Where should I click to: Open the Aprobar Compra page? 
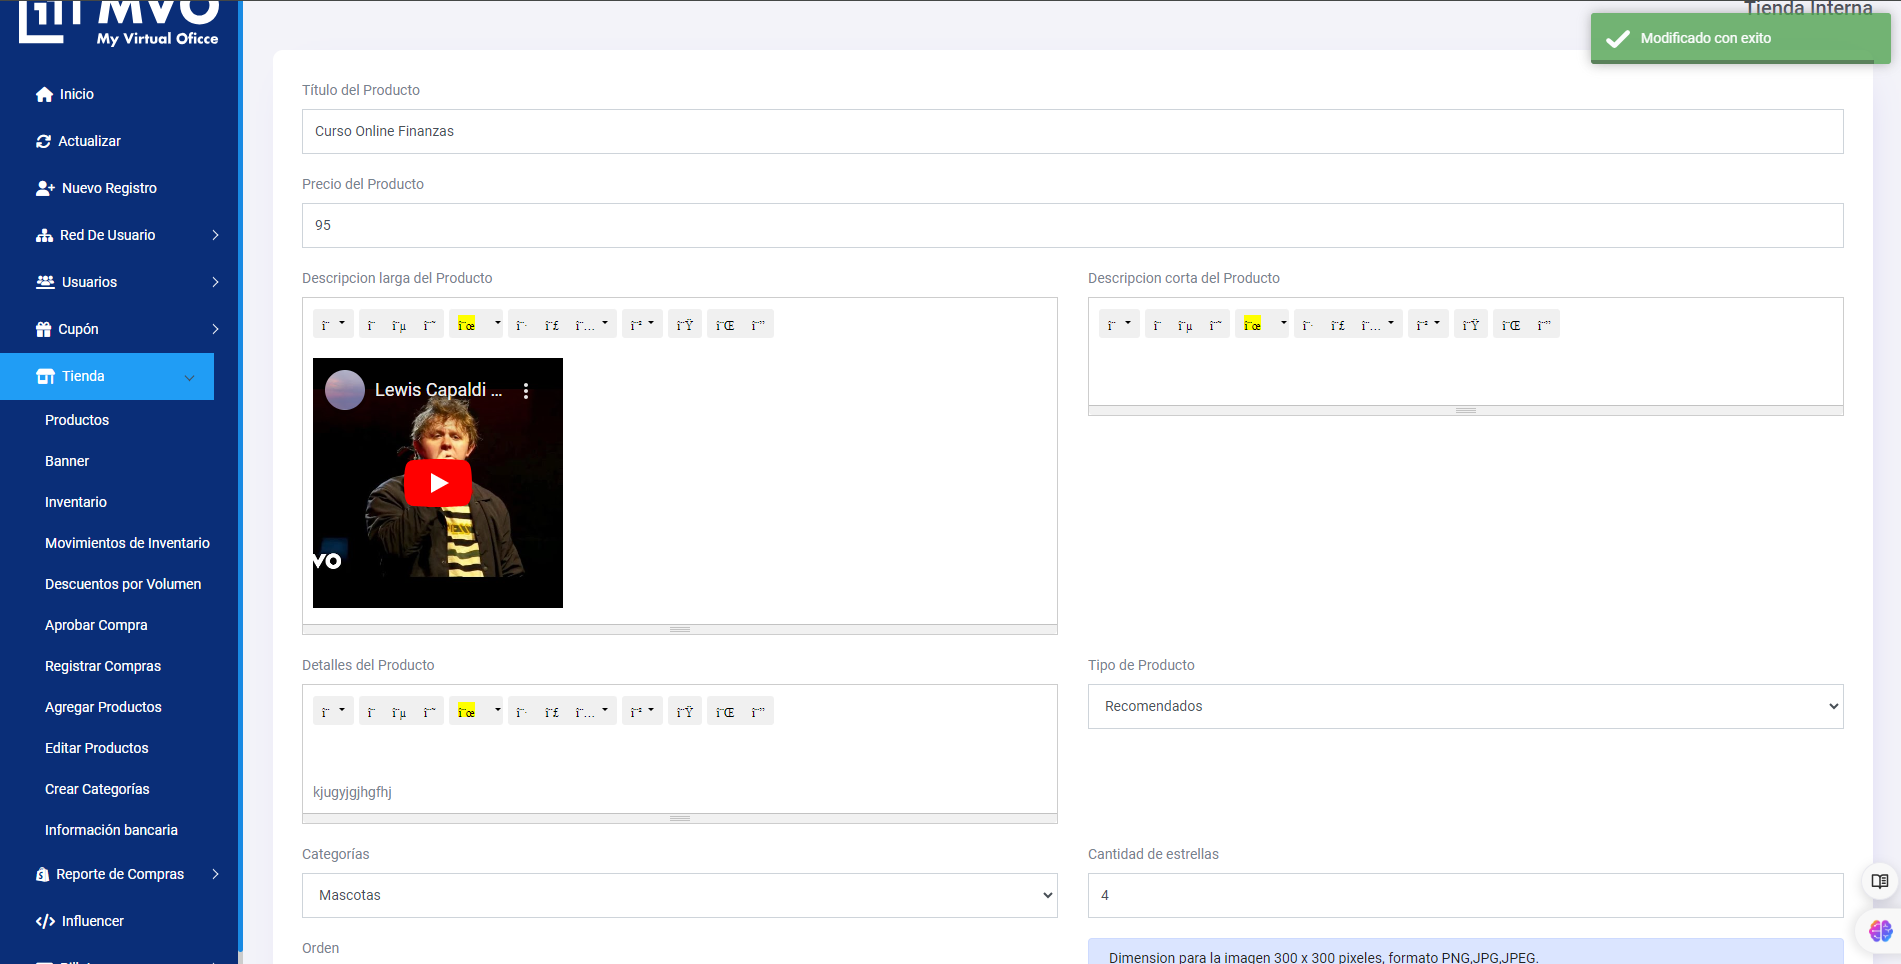pyautogui.click(x=96, y=625)
